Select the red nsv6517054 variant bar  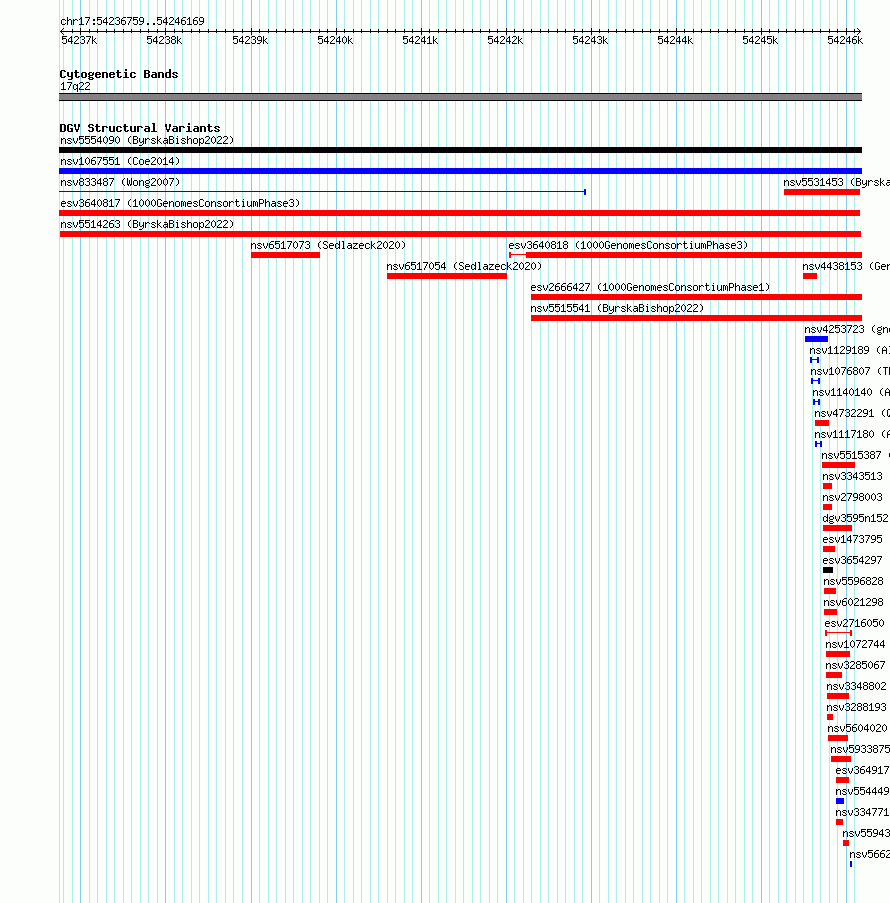tap(446, 276)
